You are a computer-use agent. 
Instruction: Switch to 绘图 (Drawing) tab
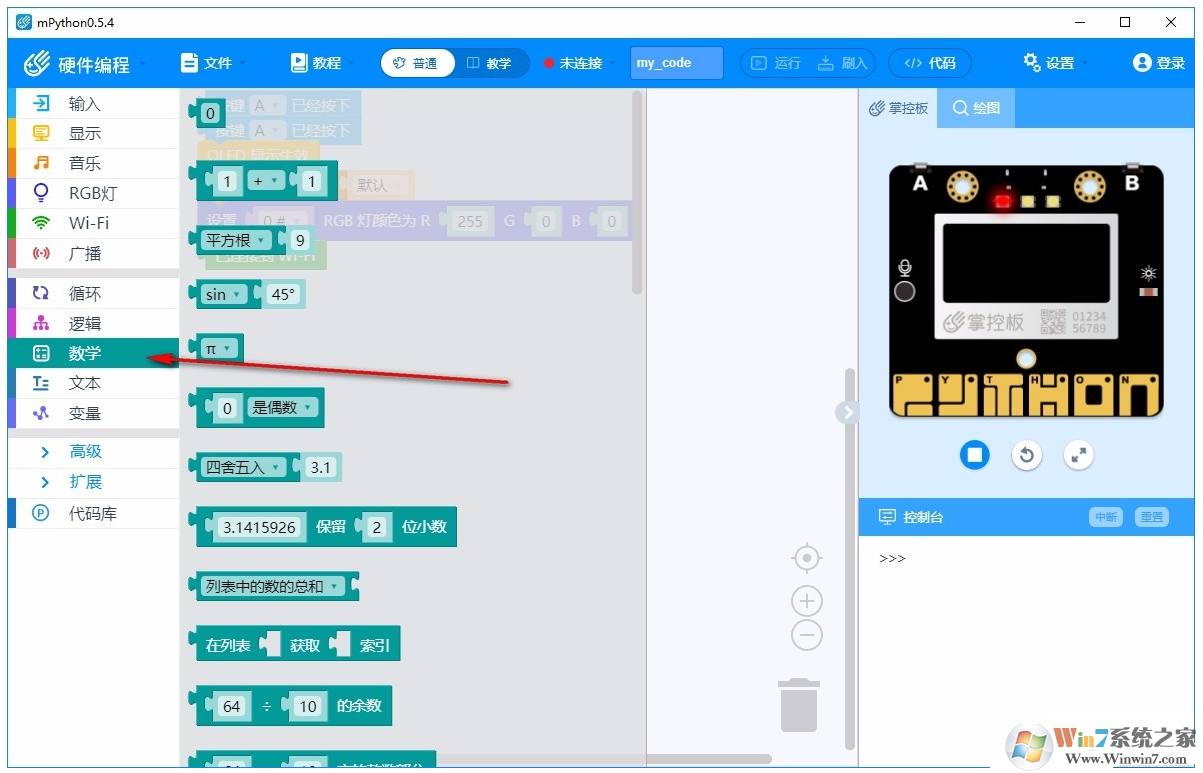point(975,108)
